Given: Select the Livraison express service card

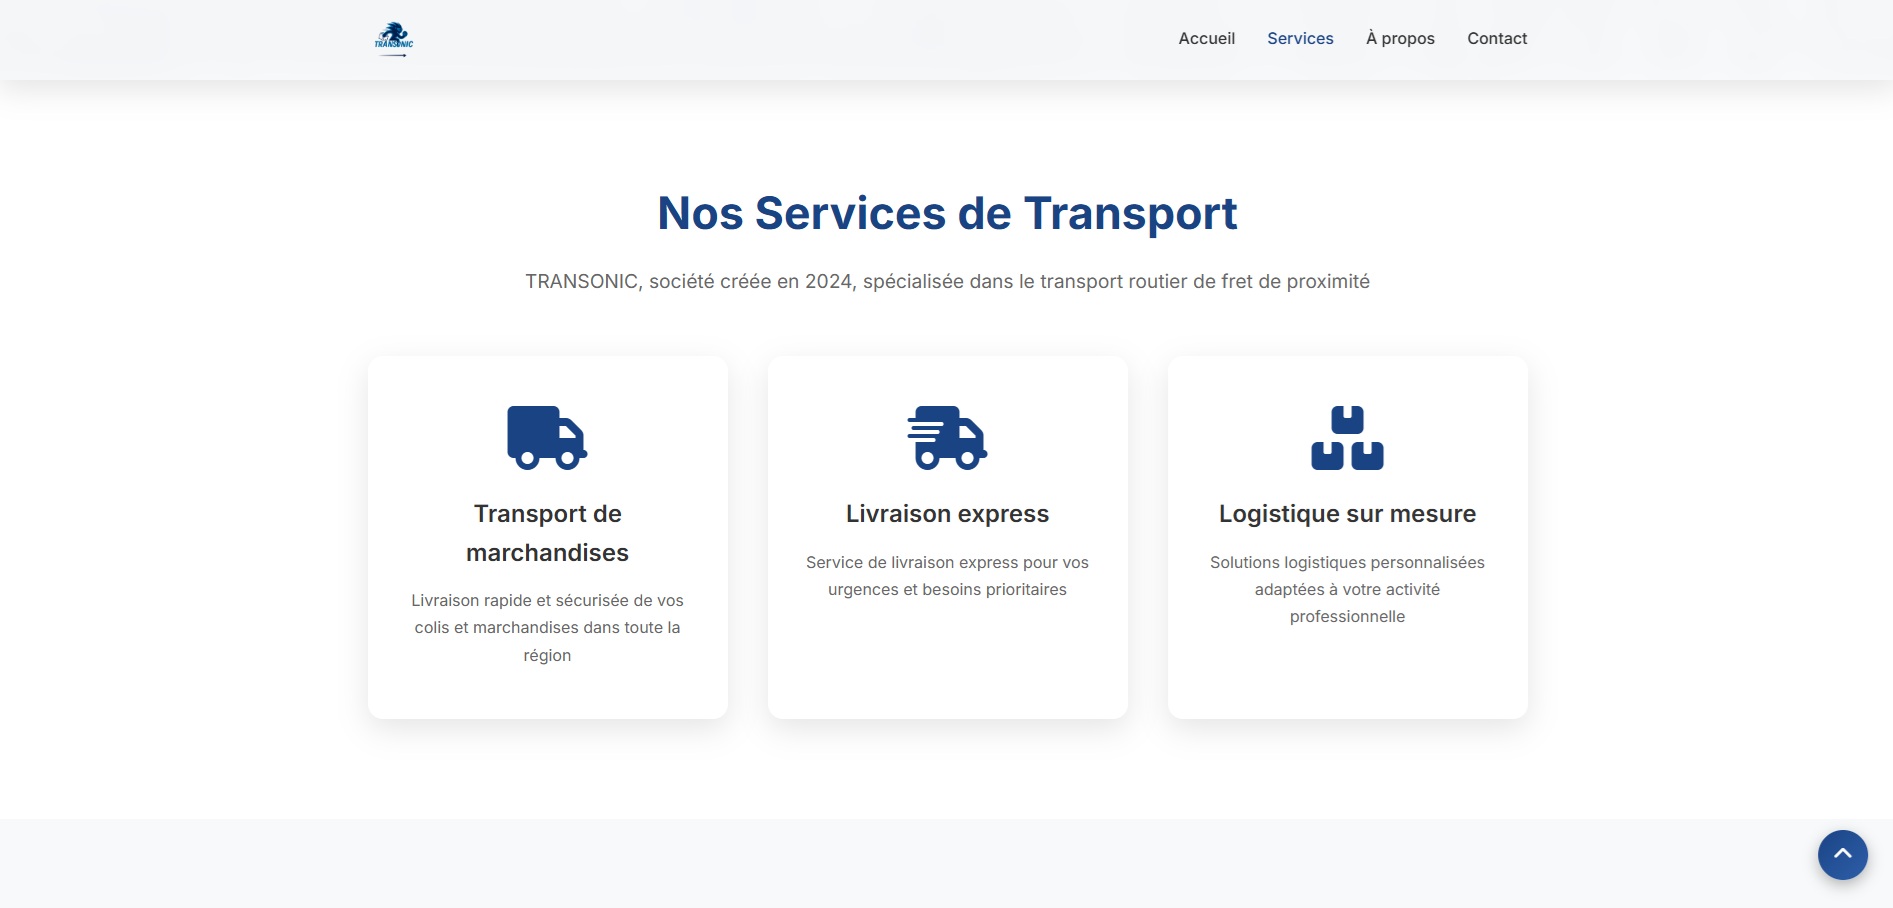Looking at the screenshot, I should point(947,536).
